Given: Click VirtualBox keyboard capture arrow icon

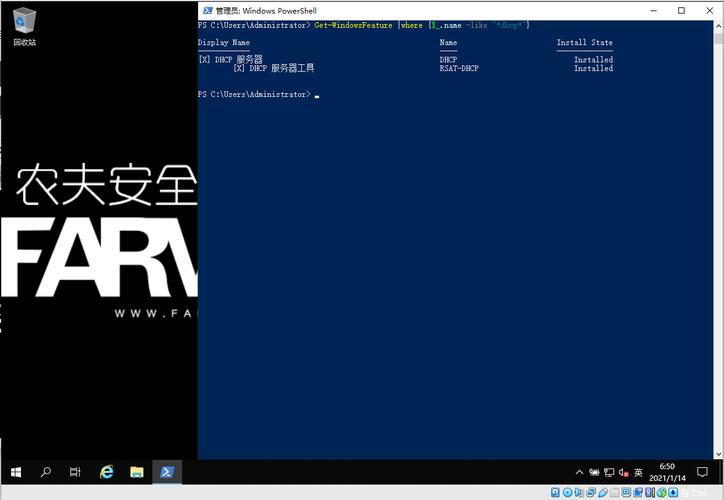Looking at the screenshot, I should click(x=673, y=492).
